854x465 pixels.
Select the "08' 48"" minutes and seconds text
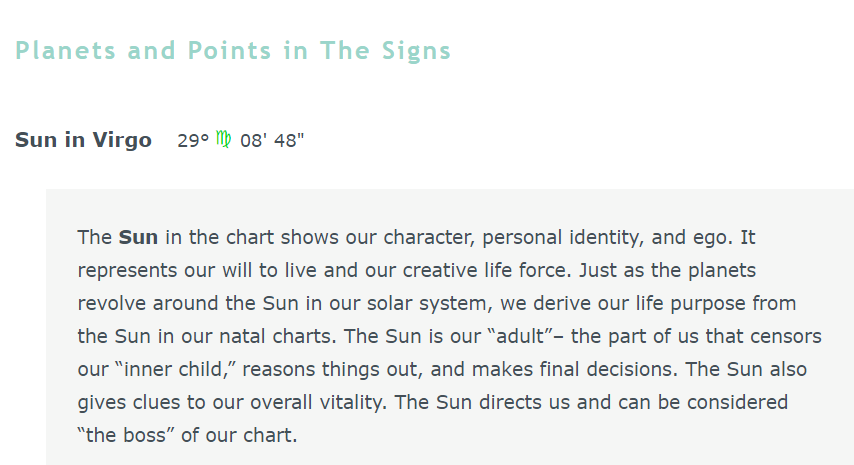272,140
